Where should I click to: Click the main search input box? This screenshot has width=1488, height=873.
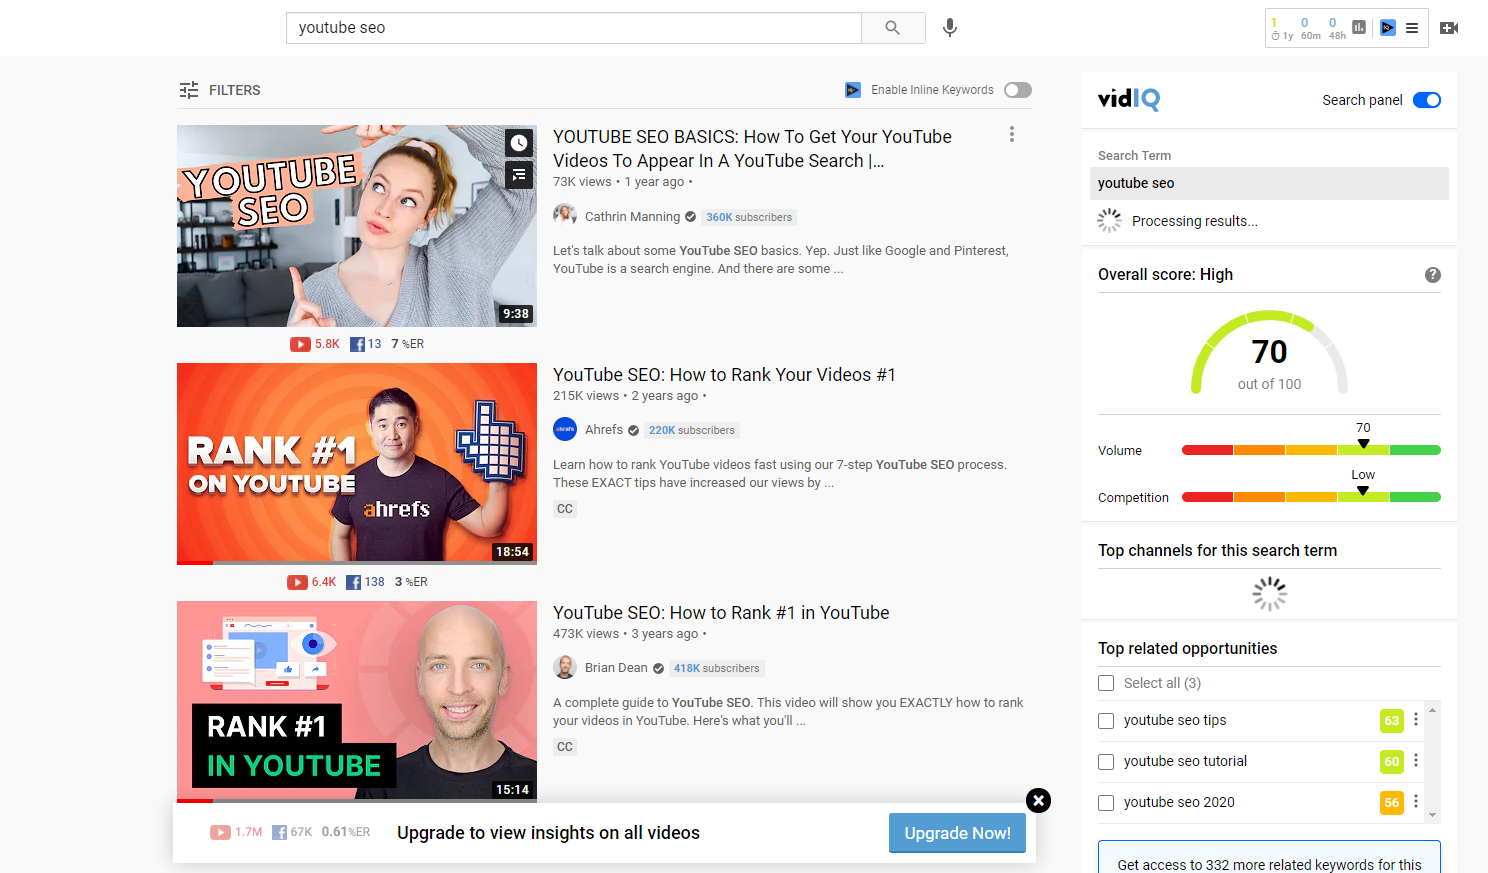[574, 28]
